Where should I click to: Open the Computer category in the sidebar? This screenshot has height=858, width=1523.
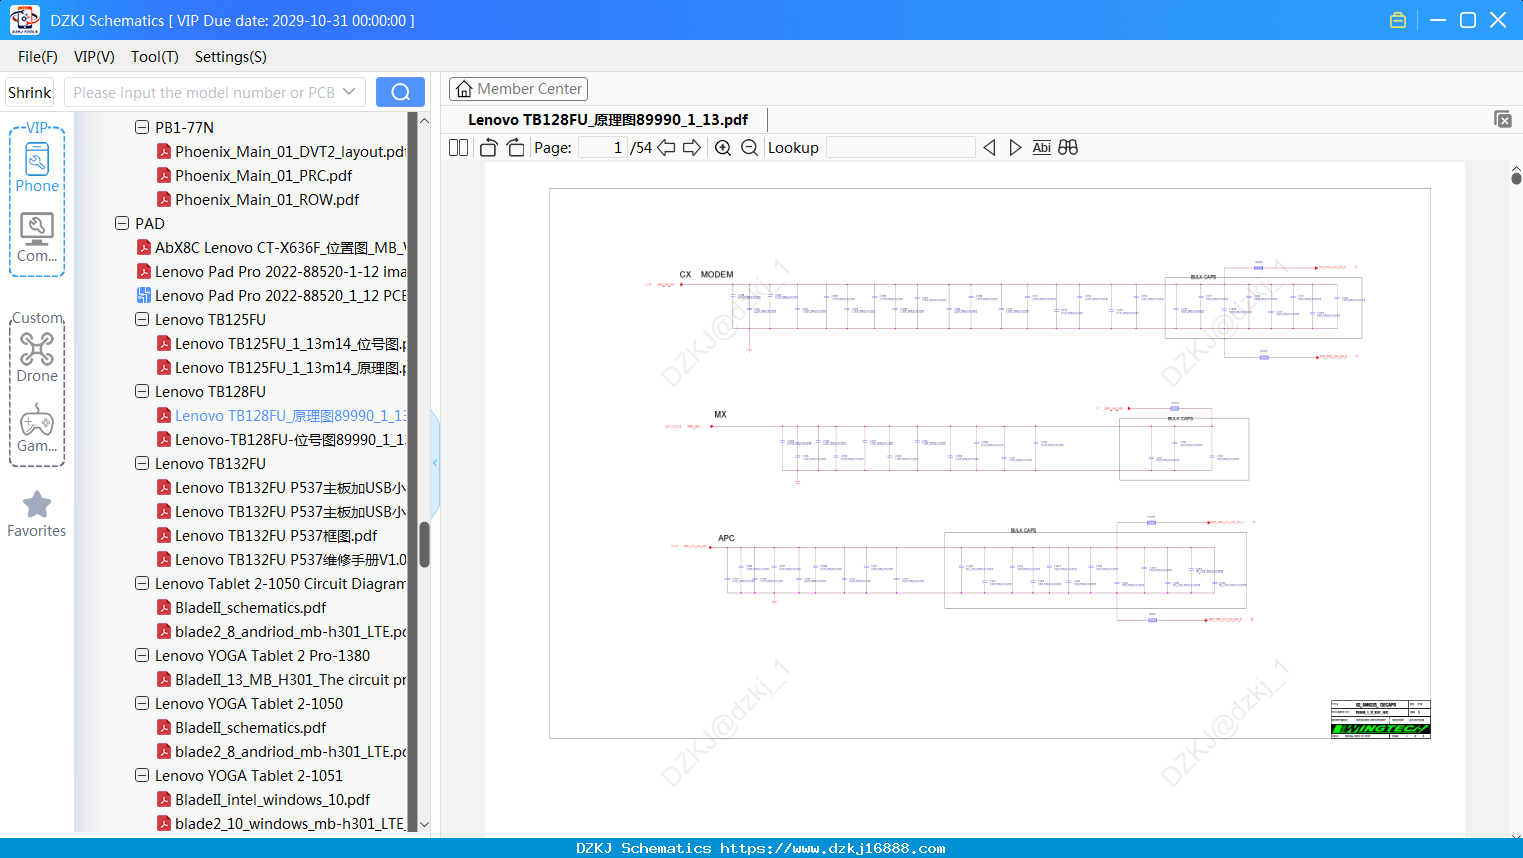coord(37,237)
